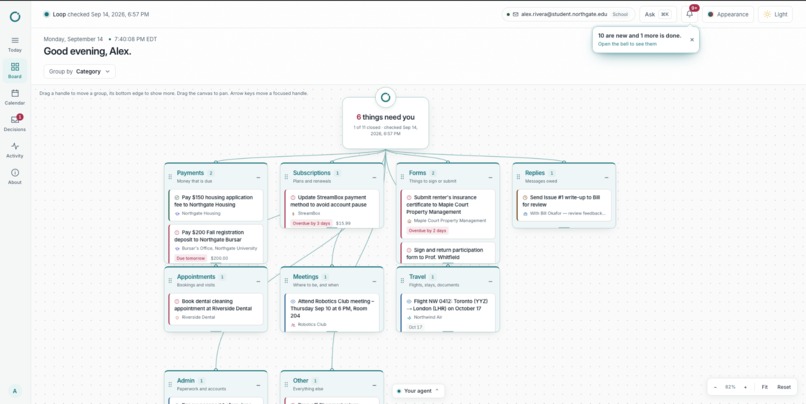Click the Travel group drag handle
The height and width of the screenshot is (404, 806).
pyautogui.click(x=402, y=280)
